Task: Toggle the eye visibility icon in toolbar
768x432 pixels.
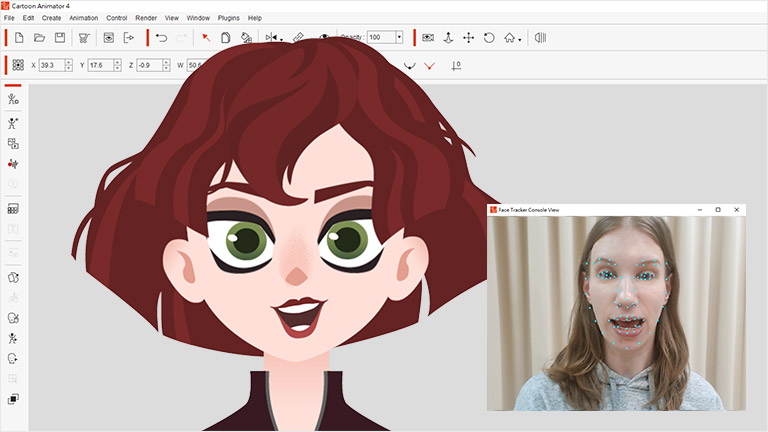Action: [x=324, y=37]
